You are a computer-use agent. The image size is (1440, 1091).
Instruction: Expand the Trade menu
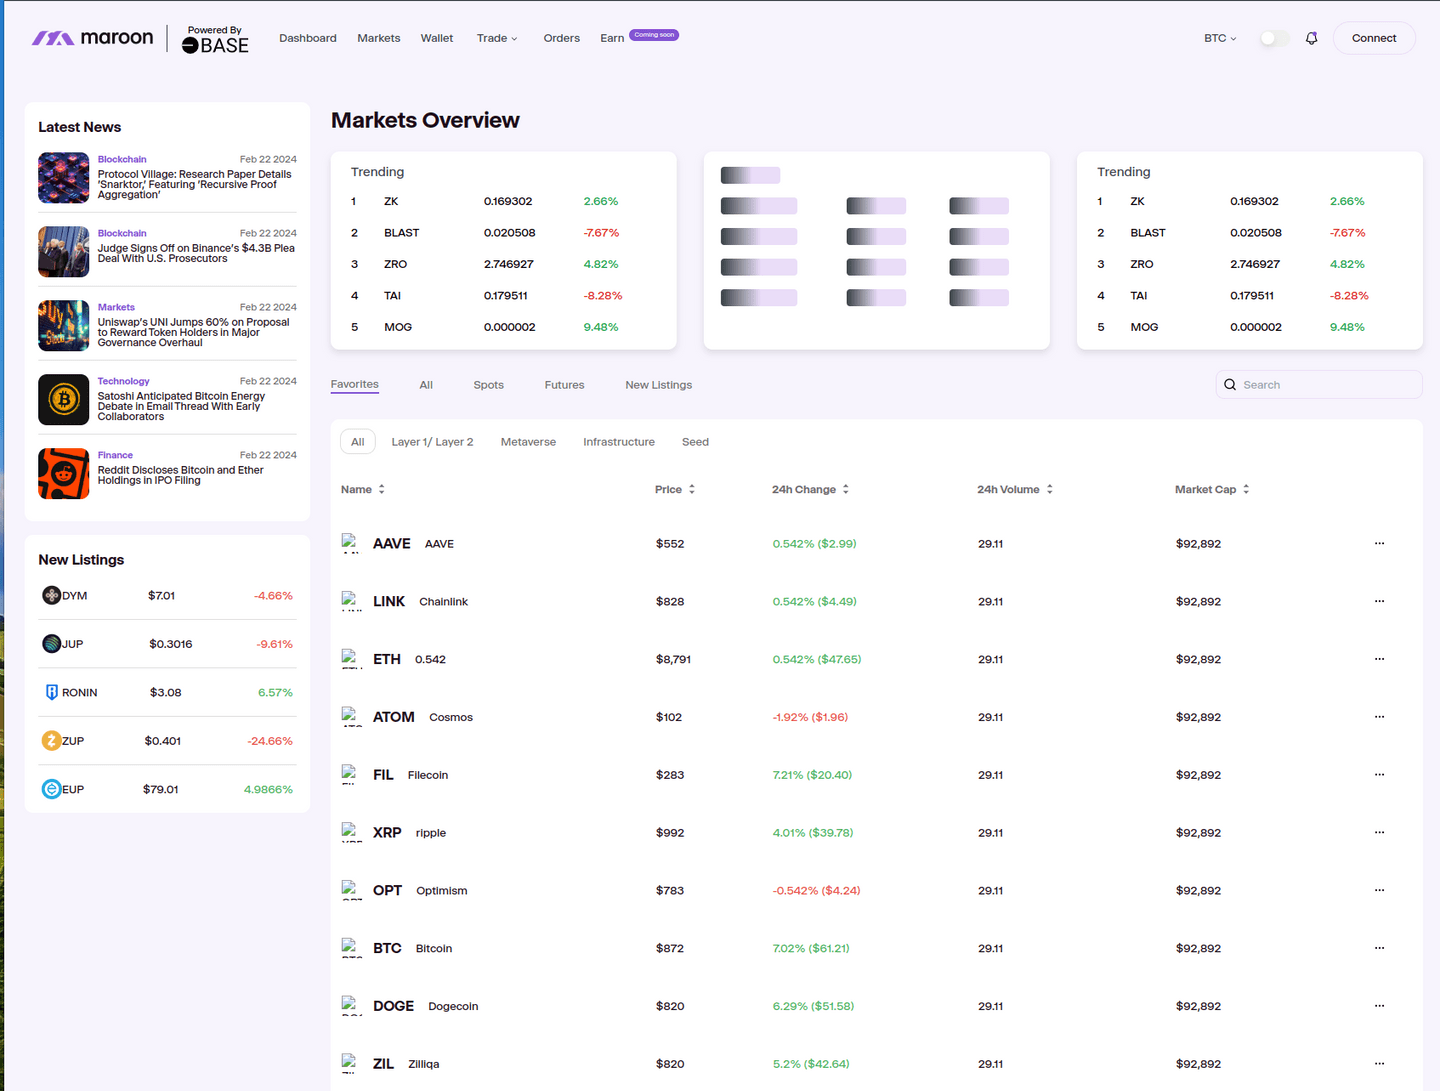pyautogui.click(x=497, y=38)
